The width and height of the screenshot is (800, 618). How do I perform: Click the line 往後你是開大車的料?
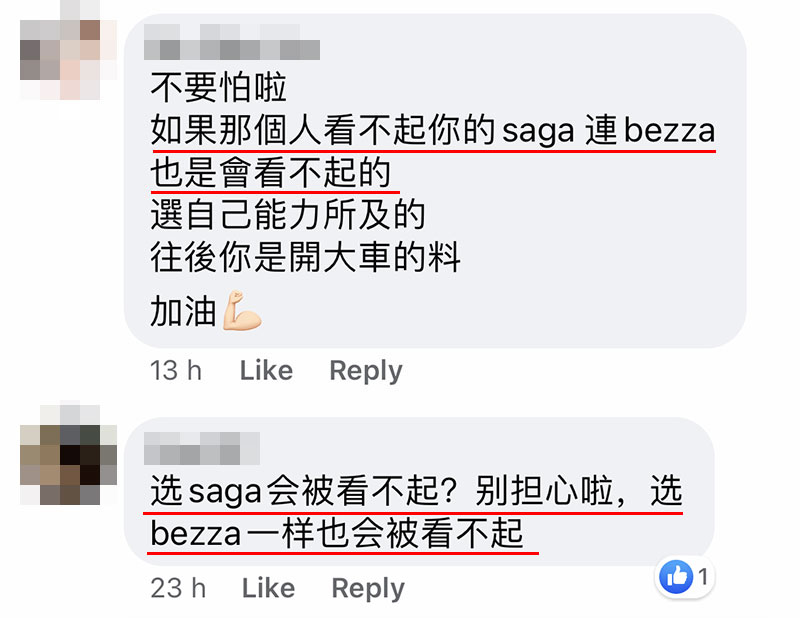[305, 257]
